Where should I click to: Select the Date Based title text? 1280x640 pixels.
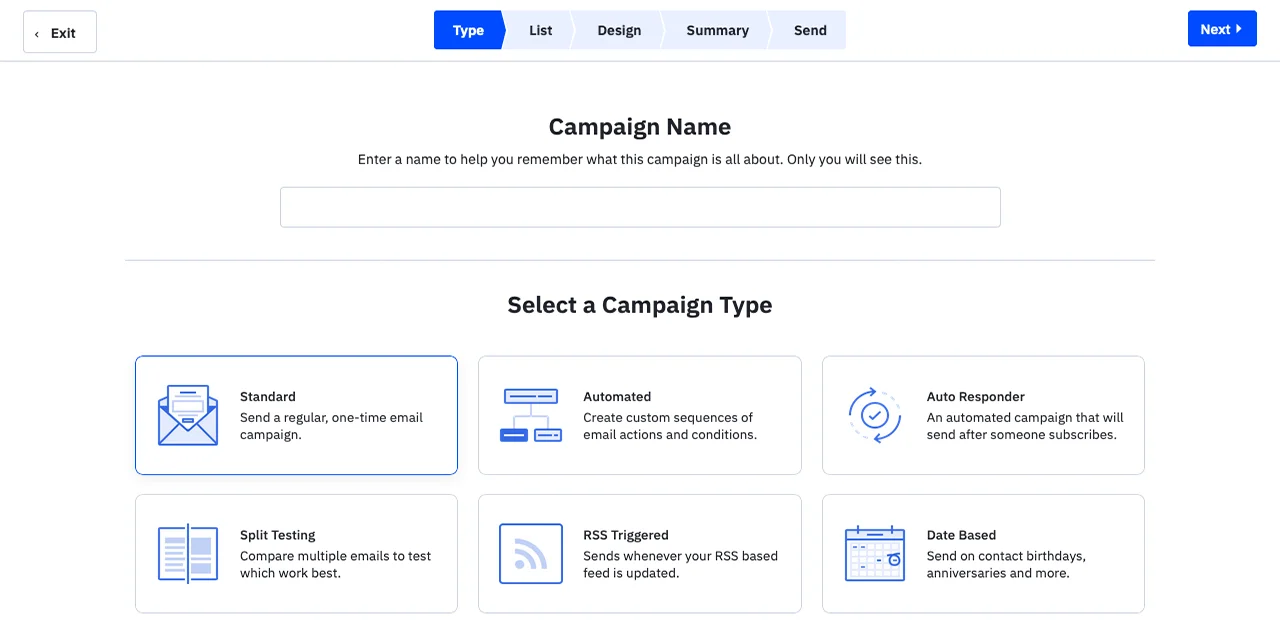click(x=962, y=535)
